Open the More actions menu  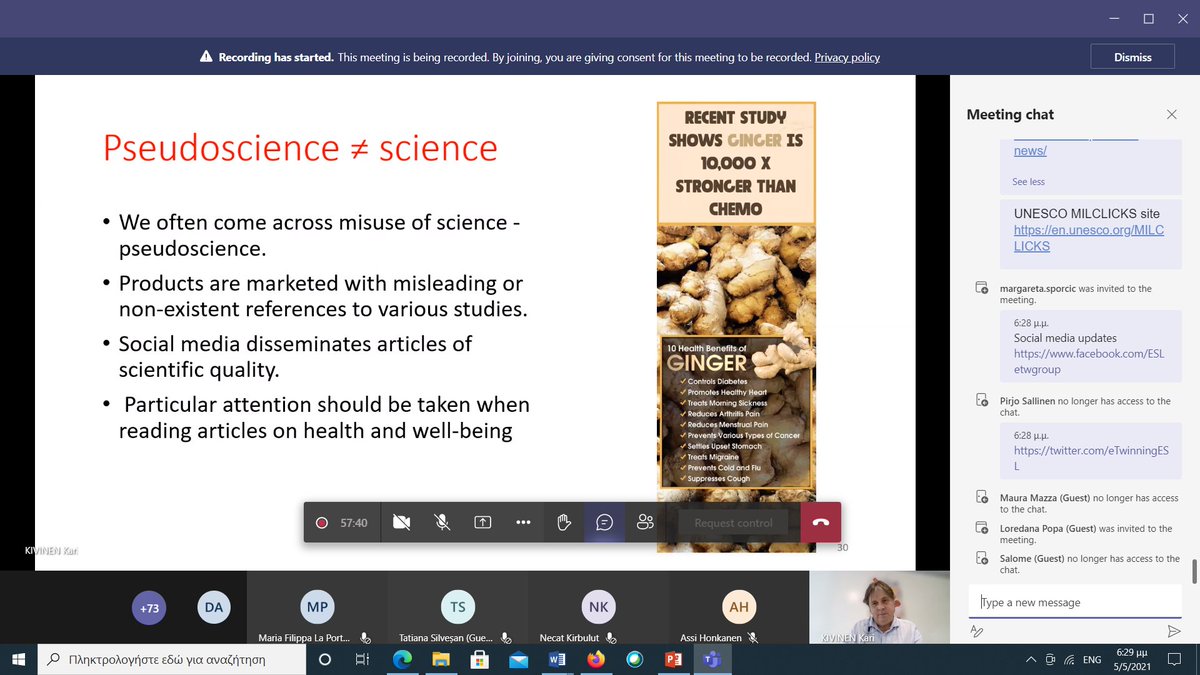pos(522,521)
